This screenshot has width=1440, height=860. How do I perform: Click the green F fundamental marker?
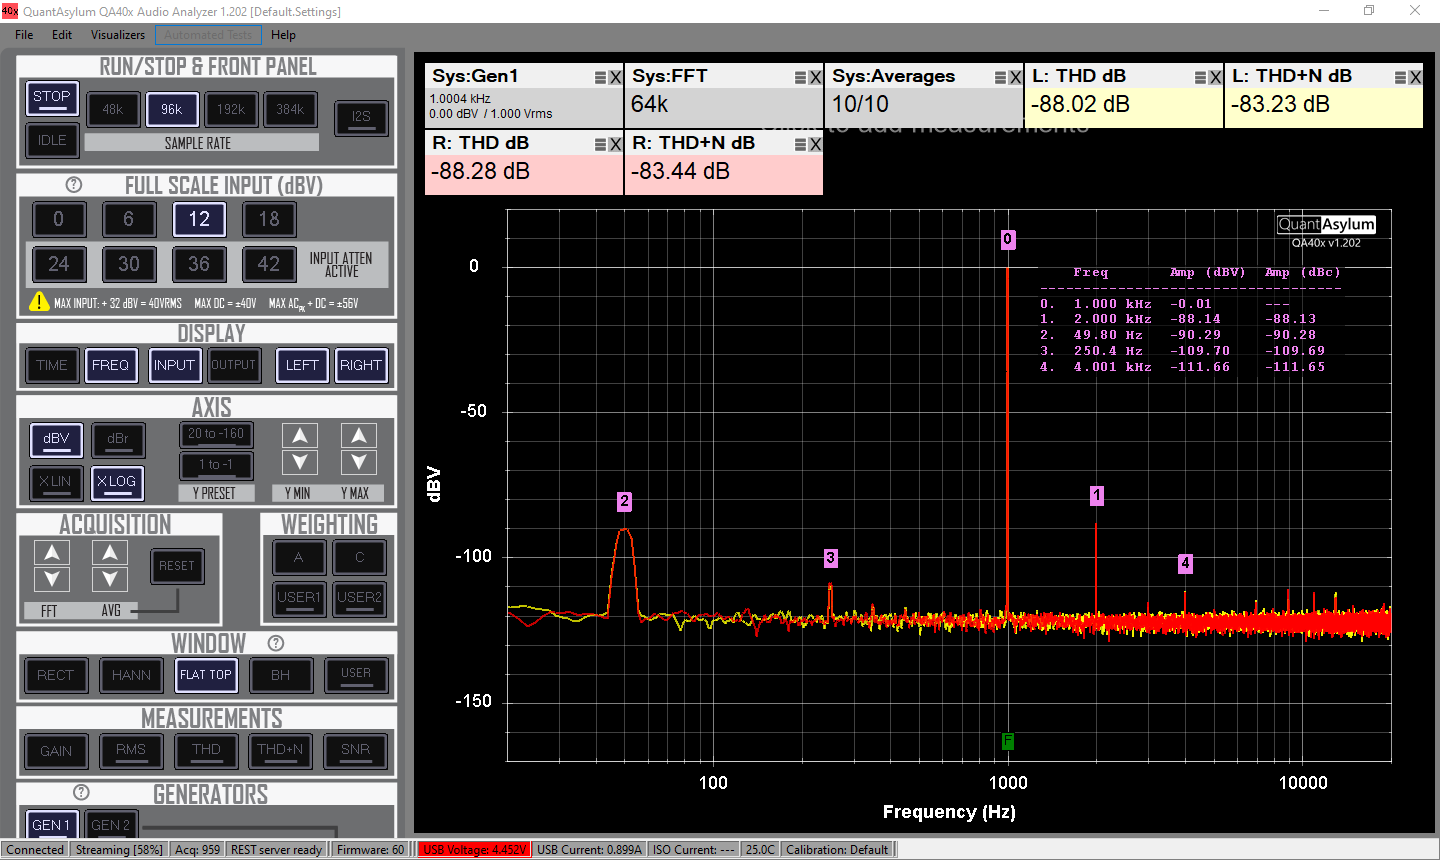click(1008, 741)
